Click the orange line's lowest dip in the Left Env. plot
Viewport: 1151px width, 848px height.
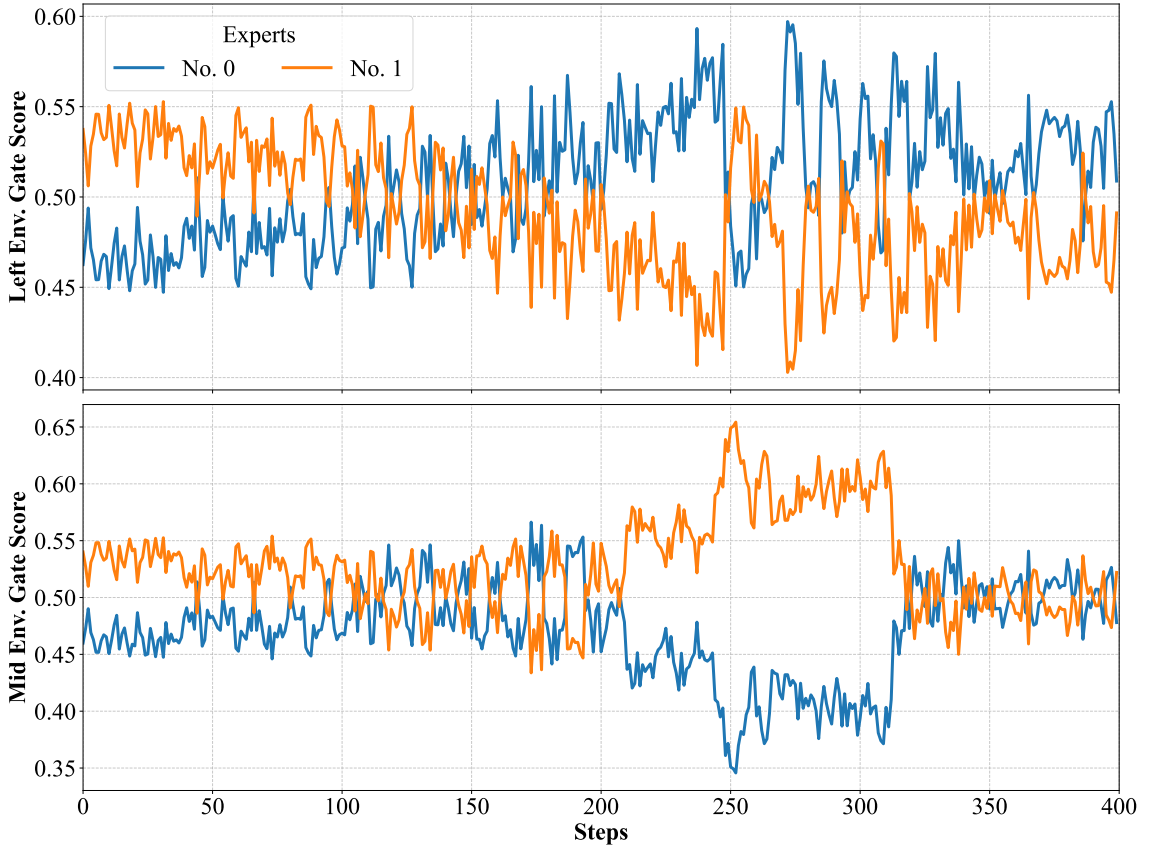click(787, 372)
